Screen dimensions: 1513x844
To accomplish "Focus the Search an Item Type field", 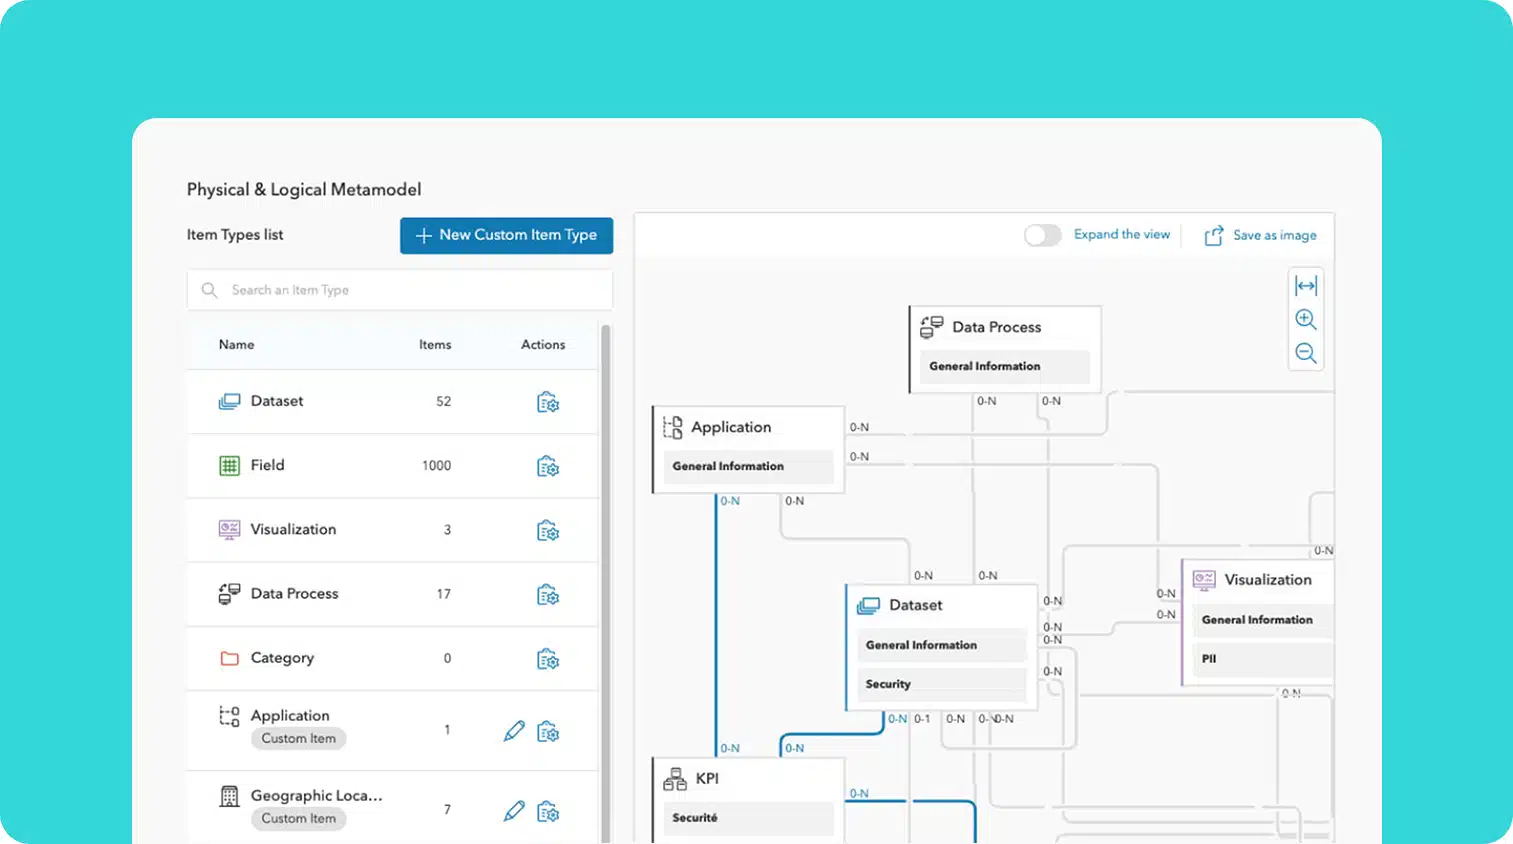I will [x=400, y=290].
